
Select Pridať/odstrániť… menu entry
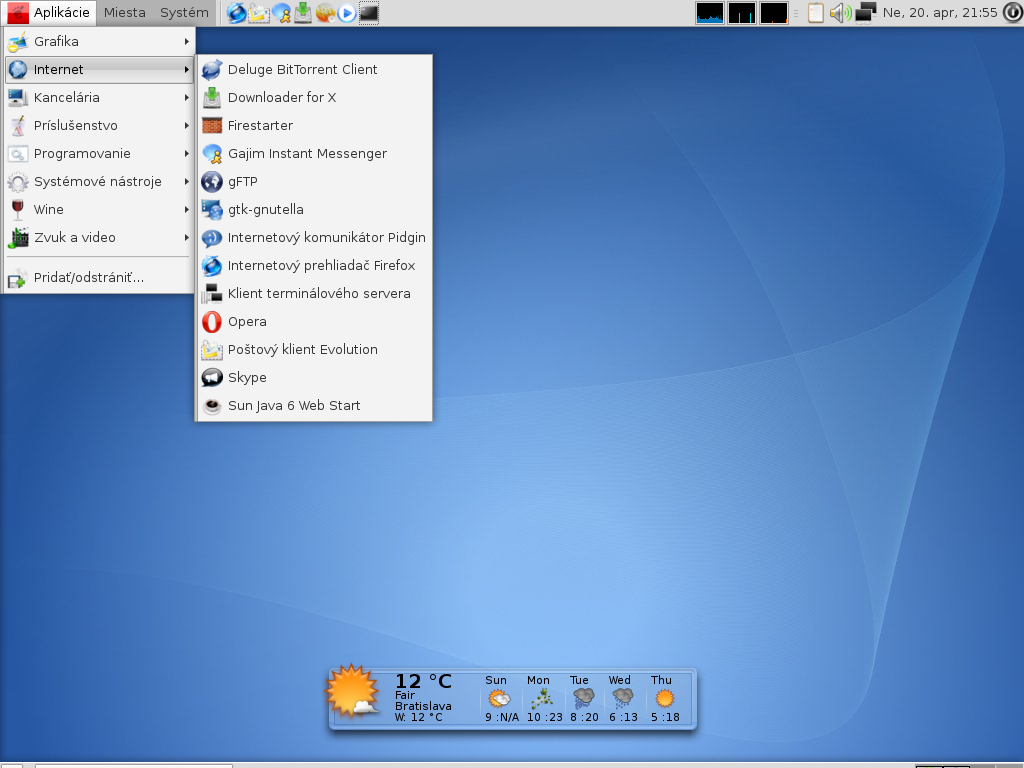[88, 278]
